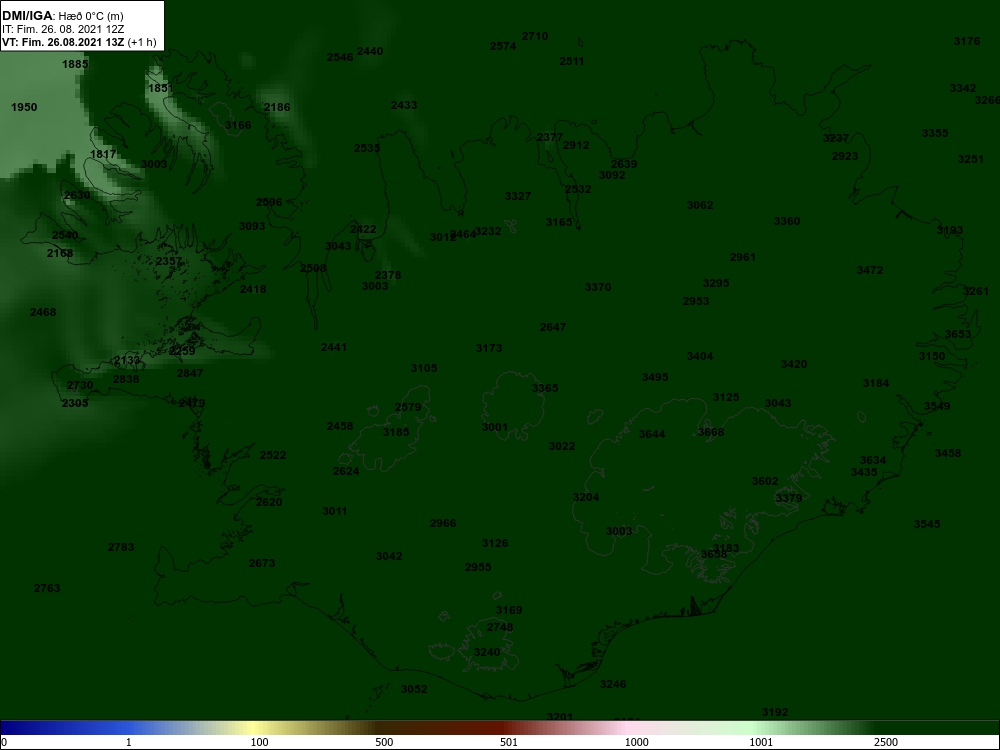Click the map value 3052
The height and width of the screenshot is (750, 1000).
pyautogui.click(x=414, y=689)
